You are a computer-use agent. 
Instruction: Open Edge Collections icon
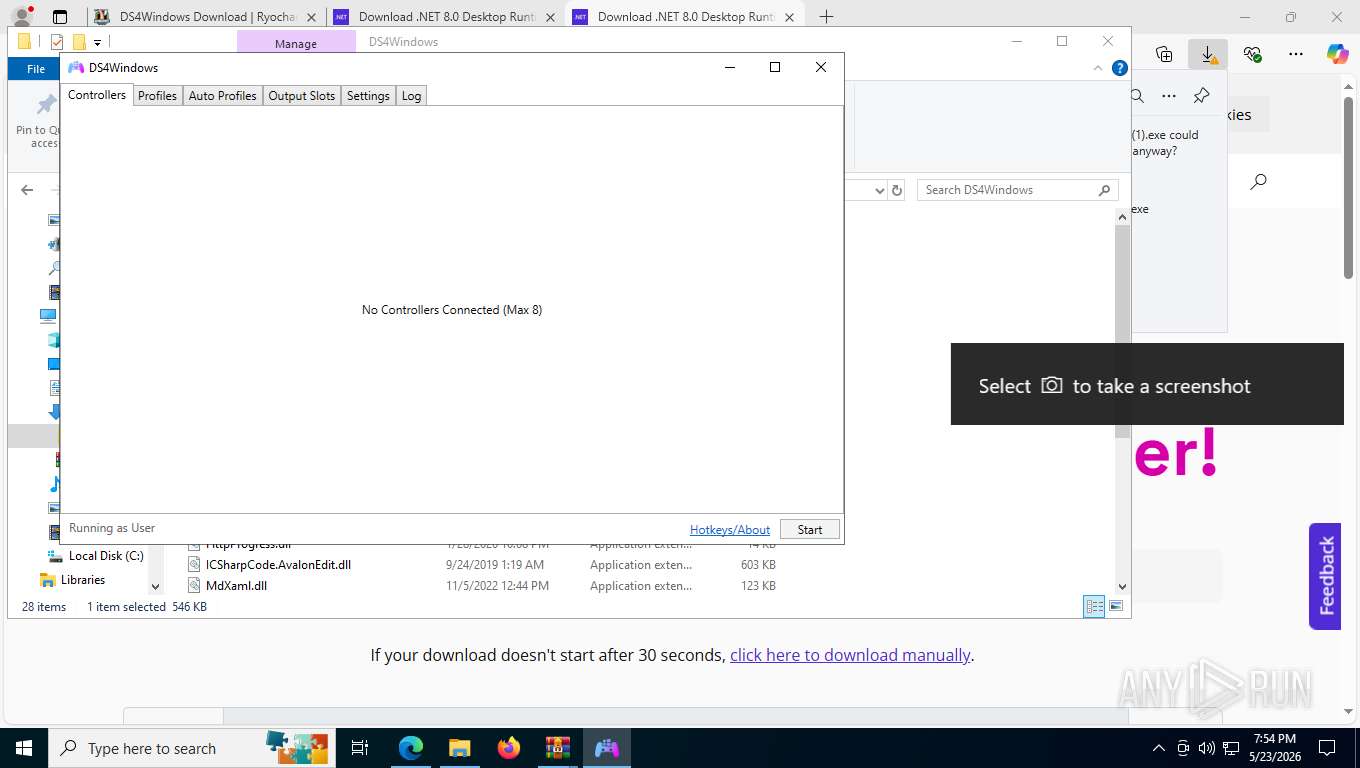1164,54
